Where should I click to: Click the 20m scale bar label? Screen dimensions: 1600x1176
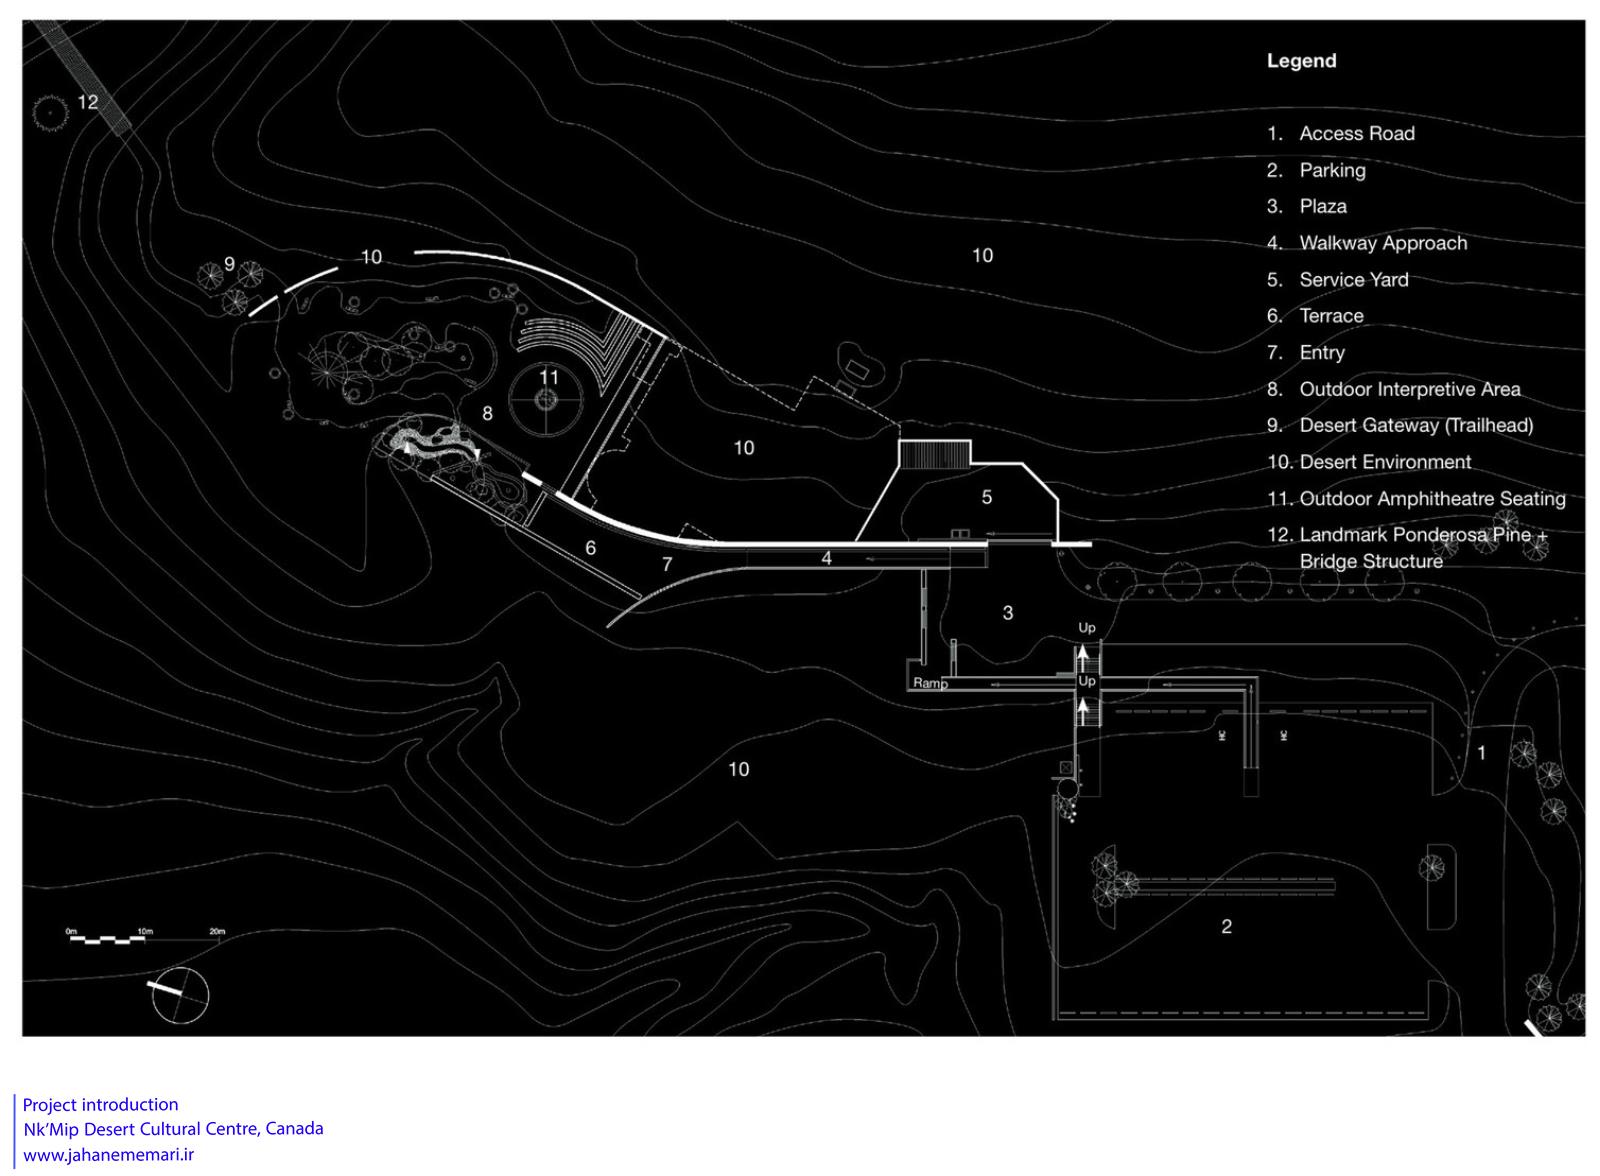click(217, 931)
